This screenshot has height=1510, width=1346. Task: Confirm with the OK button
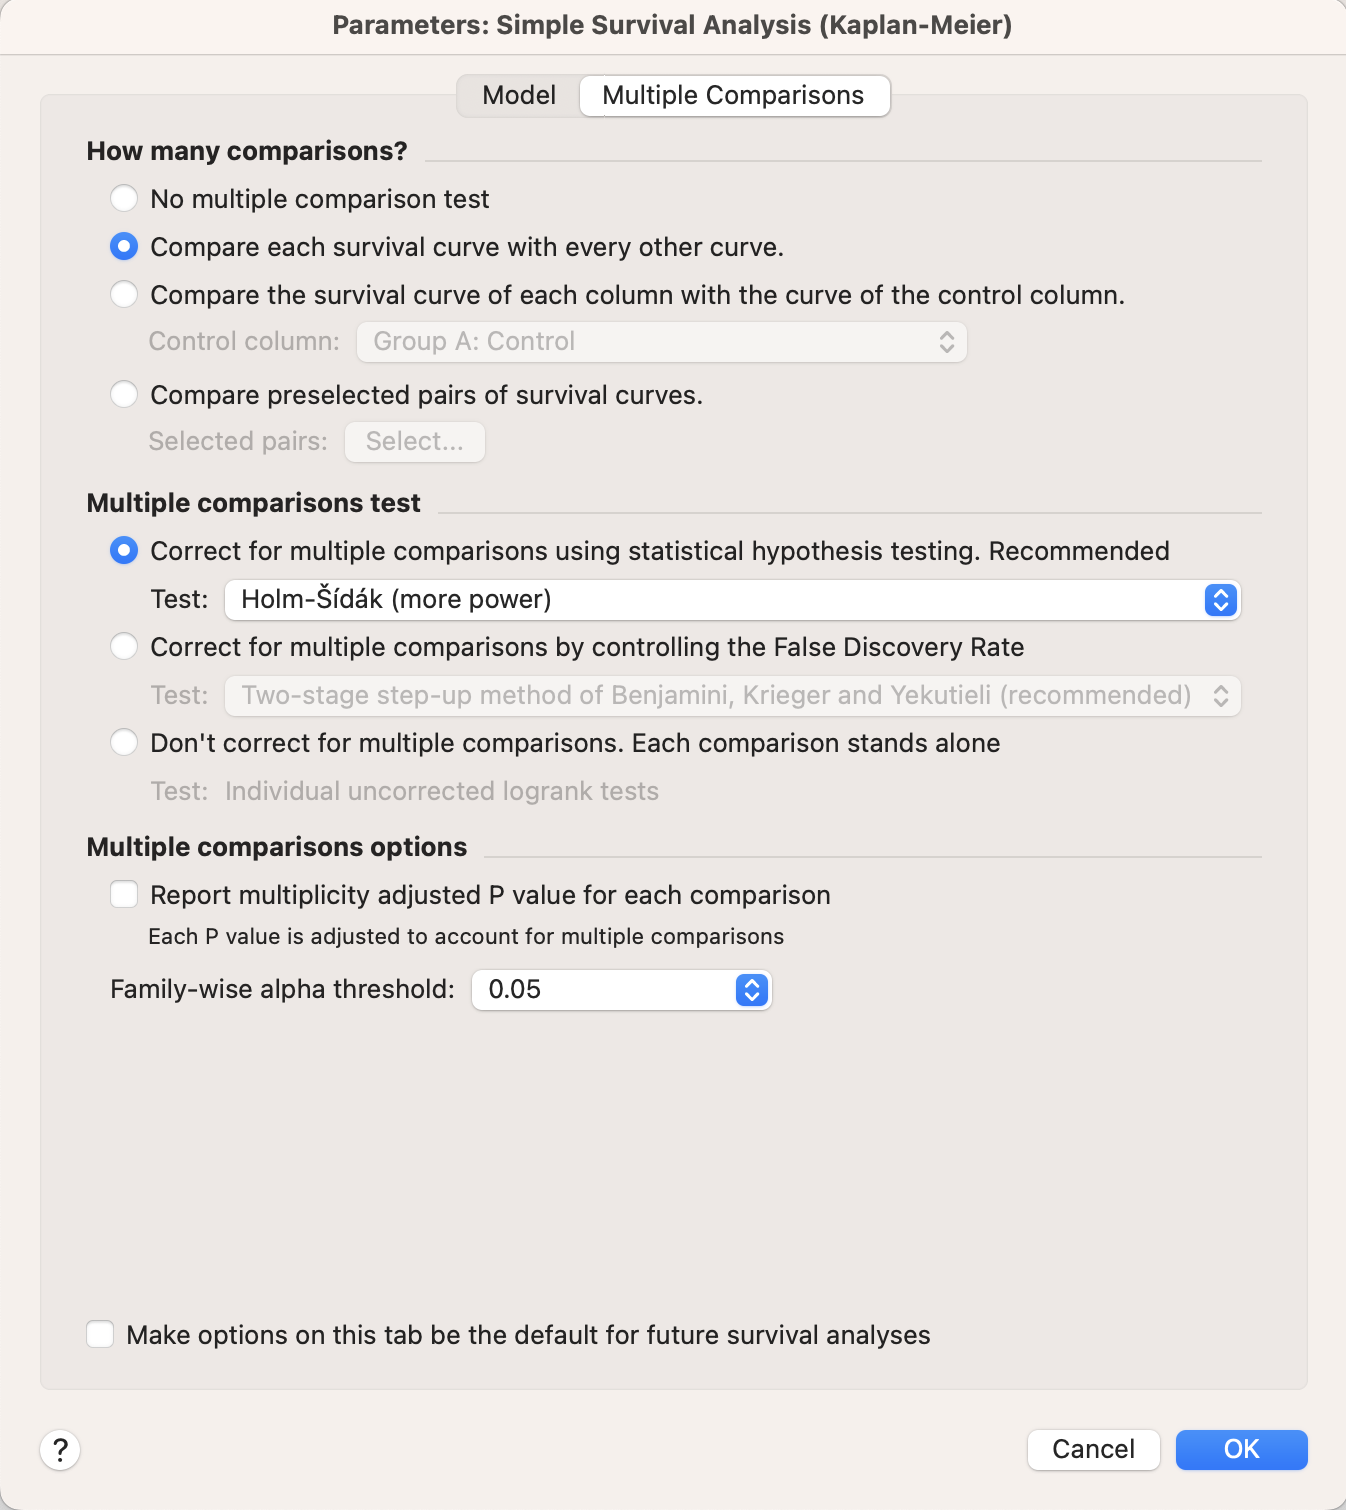click(1241, 1449)
